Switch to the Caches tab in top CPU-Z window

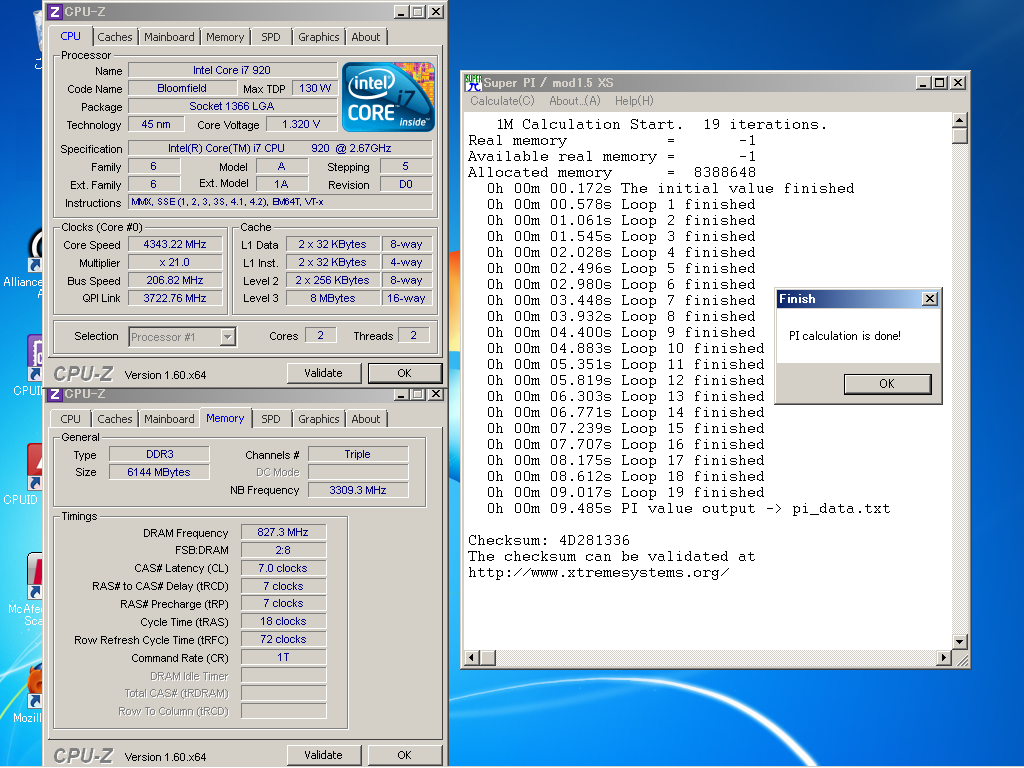(x=115, y=37)
